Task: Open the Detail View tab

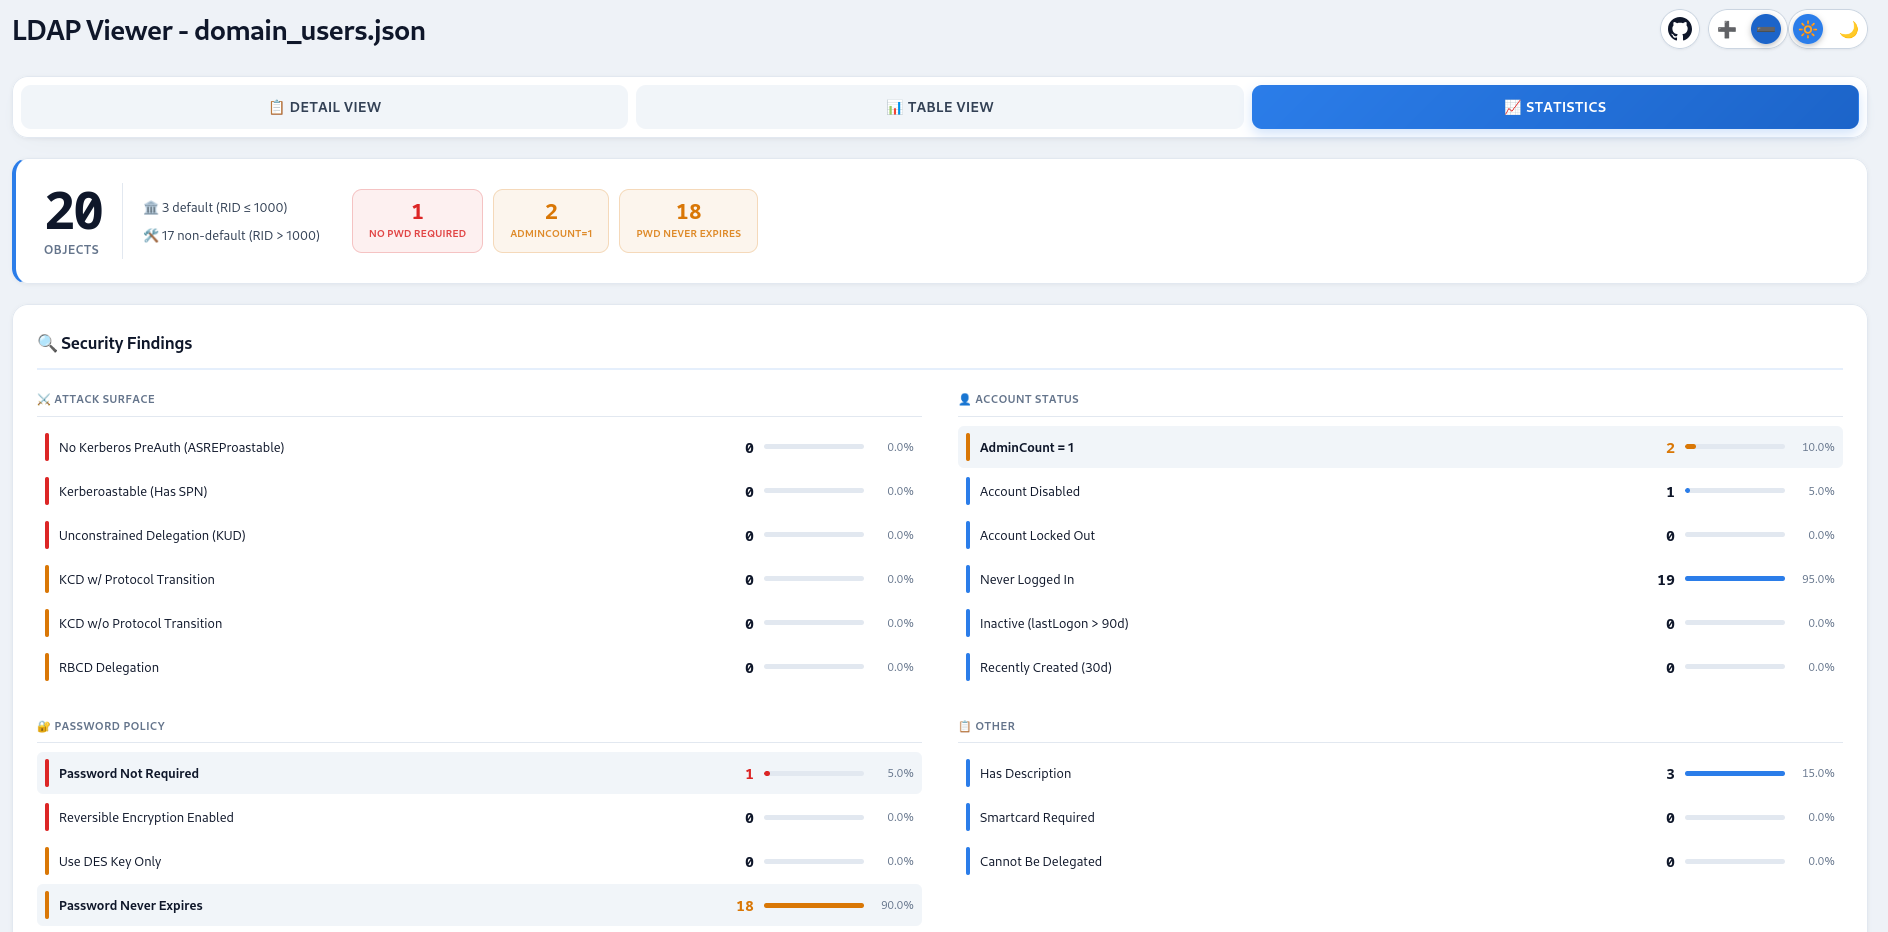Action: [x=324, y=107]
